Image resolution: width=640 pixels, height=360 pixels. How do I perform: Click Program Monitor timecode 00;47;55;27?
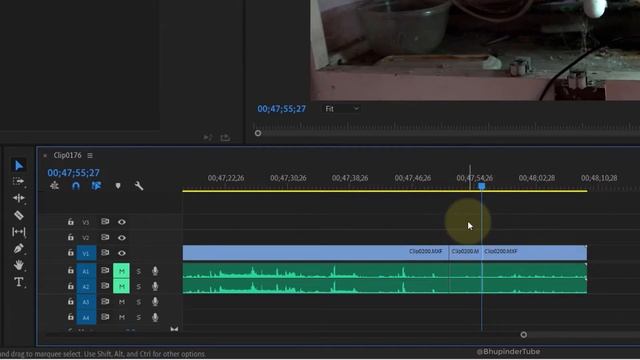click(x=281, y=109)
